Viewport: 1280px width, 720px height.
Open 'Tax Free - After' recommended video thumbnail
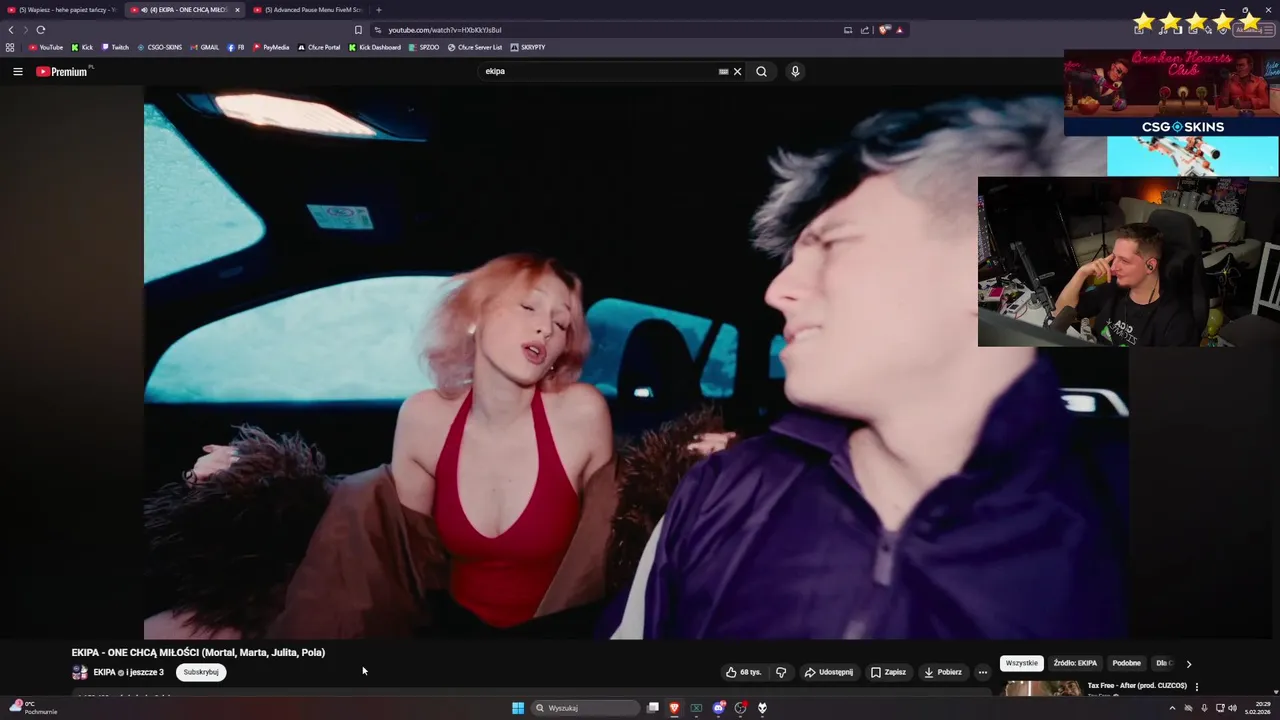(x=1041, y=689)
